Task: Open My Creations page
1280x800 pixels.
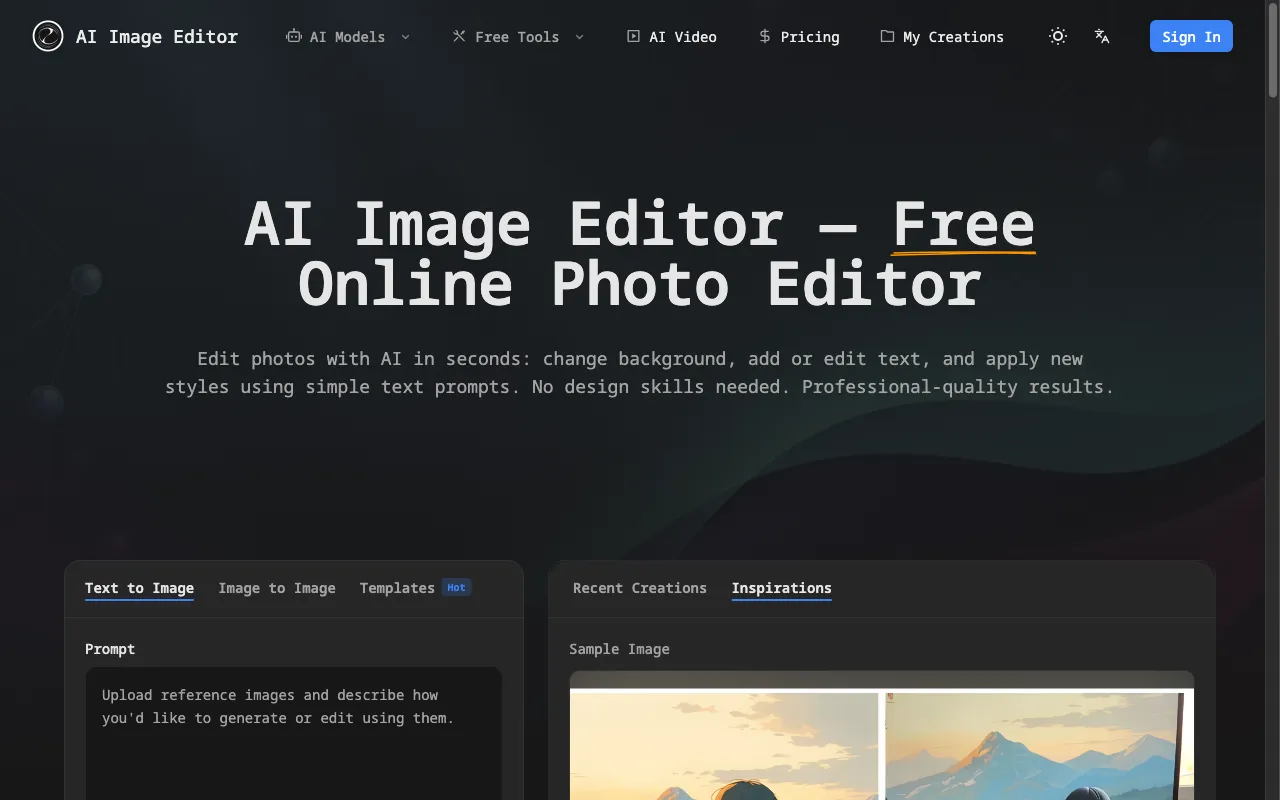Action: pos(942,37)
